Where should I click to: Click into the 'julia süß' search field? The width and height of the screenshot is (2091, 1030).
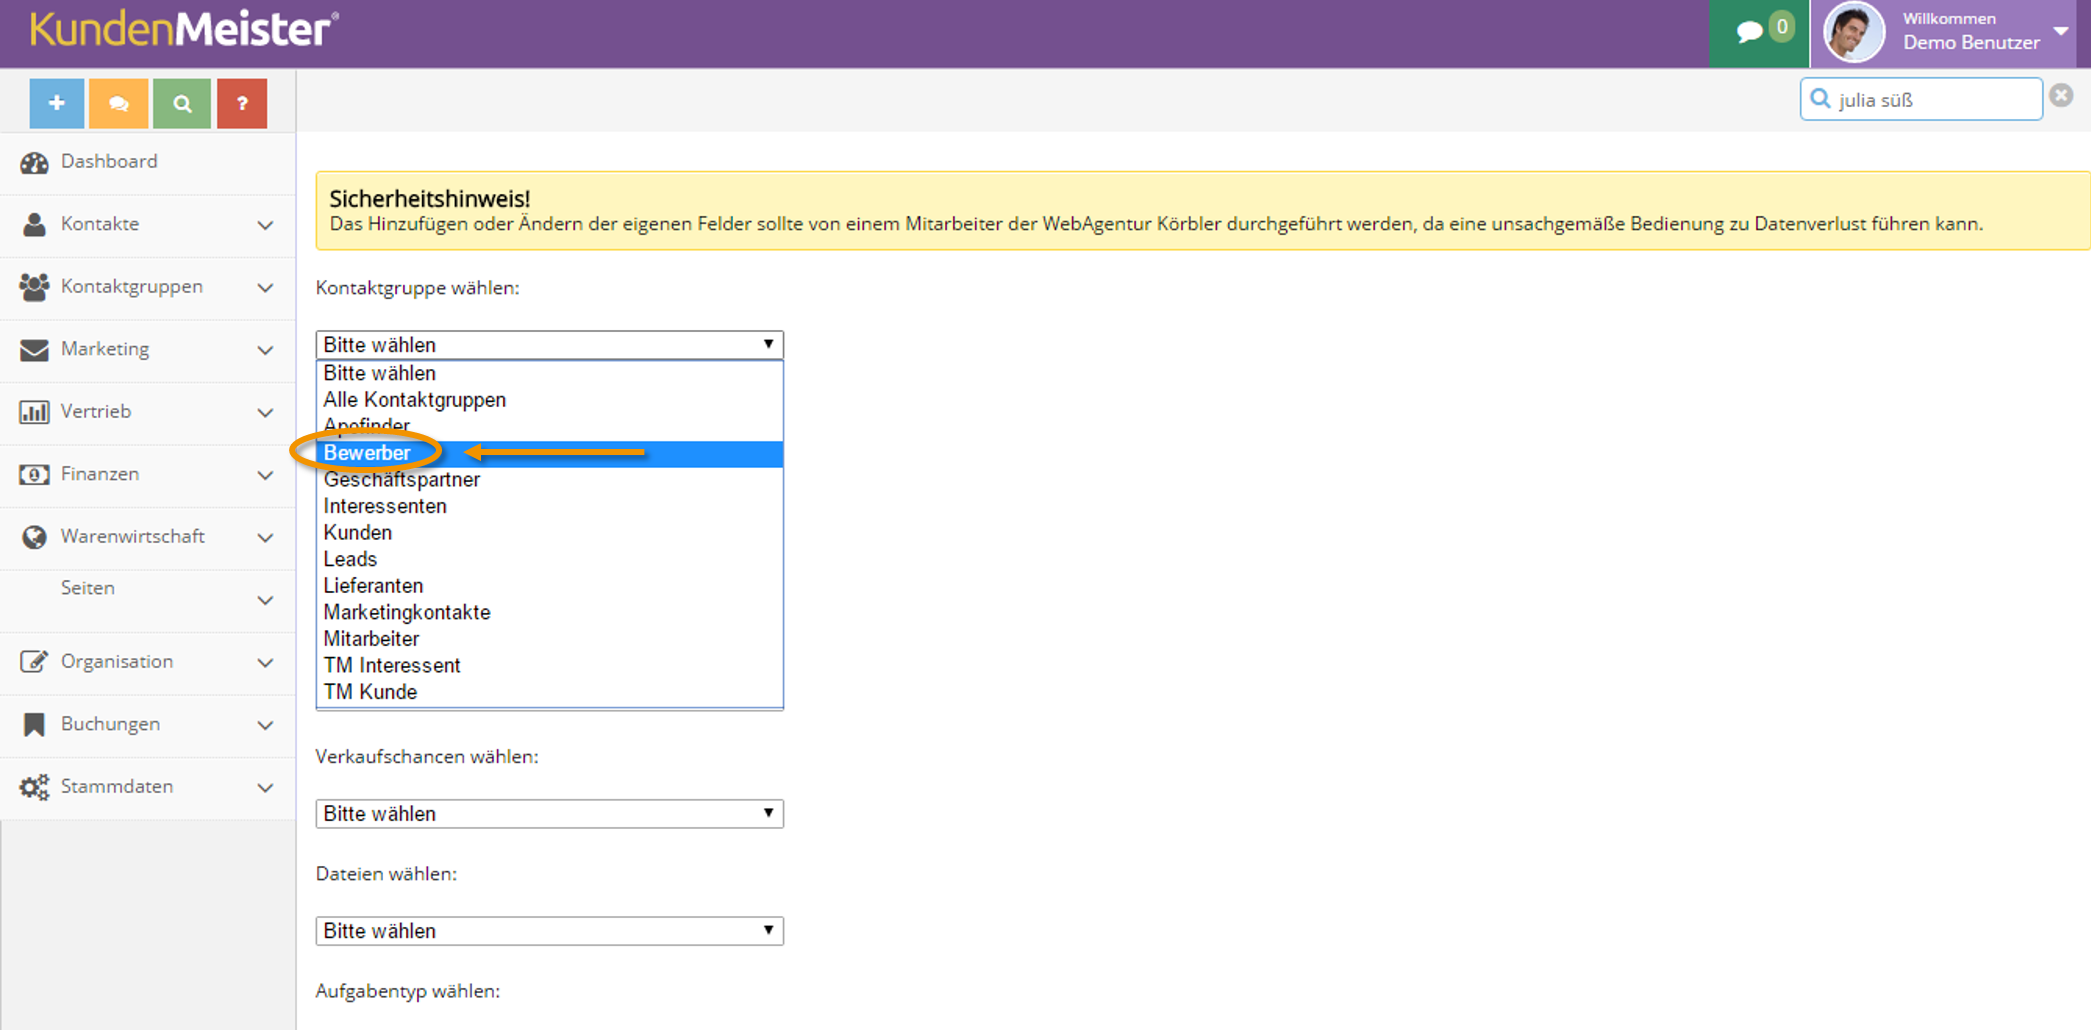point(1921,99)
